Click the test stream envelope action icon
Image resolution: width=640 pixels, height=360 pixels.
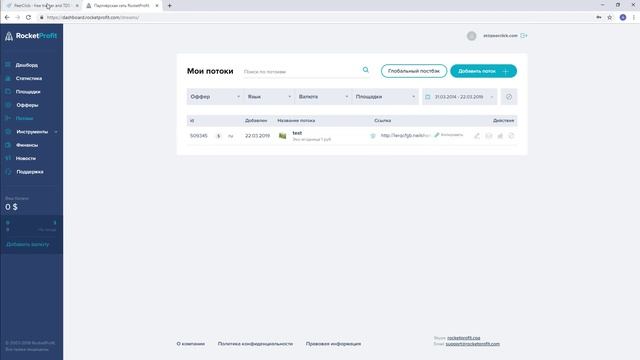489,136
